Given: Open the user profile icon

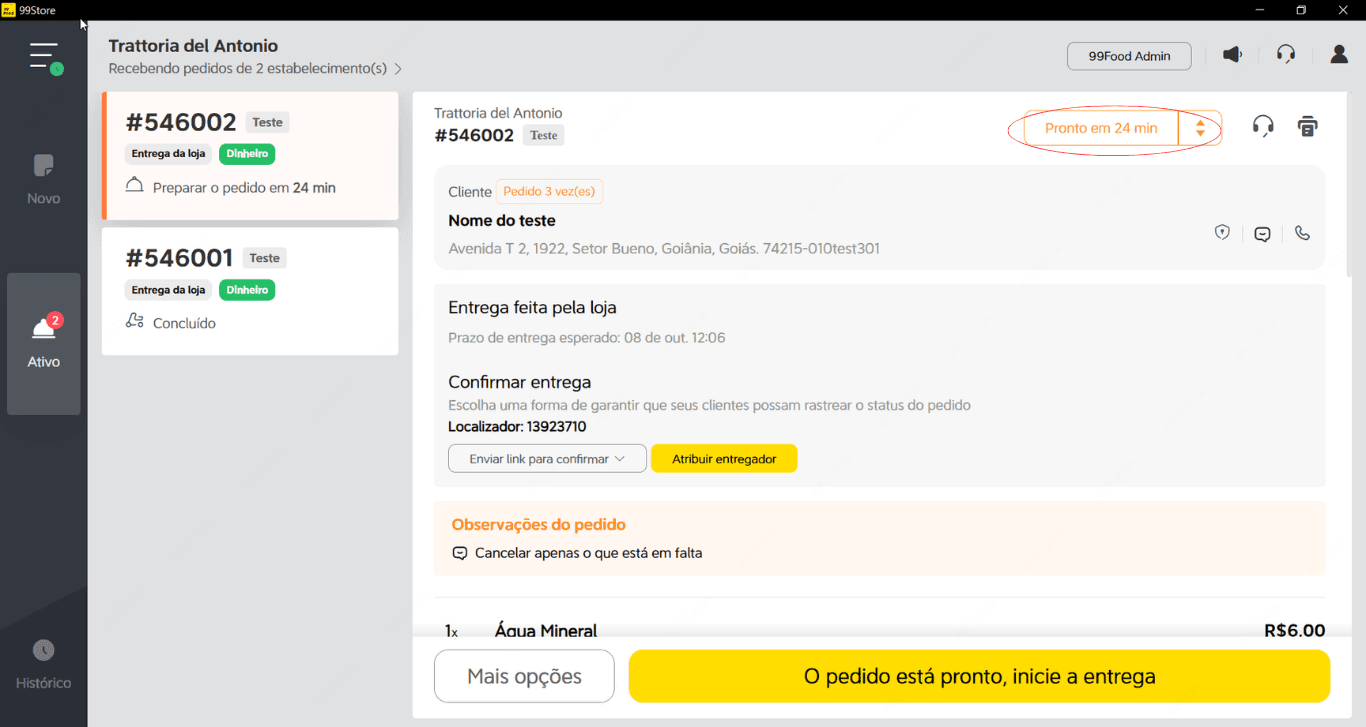Looking at the screenshot, I should tap(1339, 55).
